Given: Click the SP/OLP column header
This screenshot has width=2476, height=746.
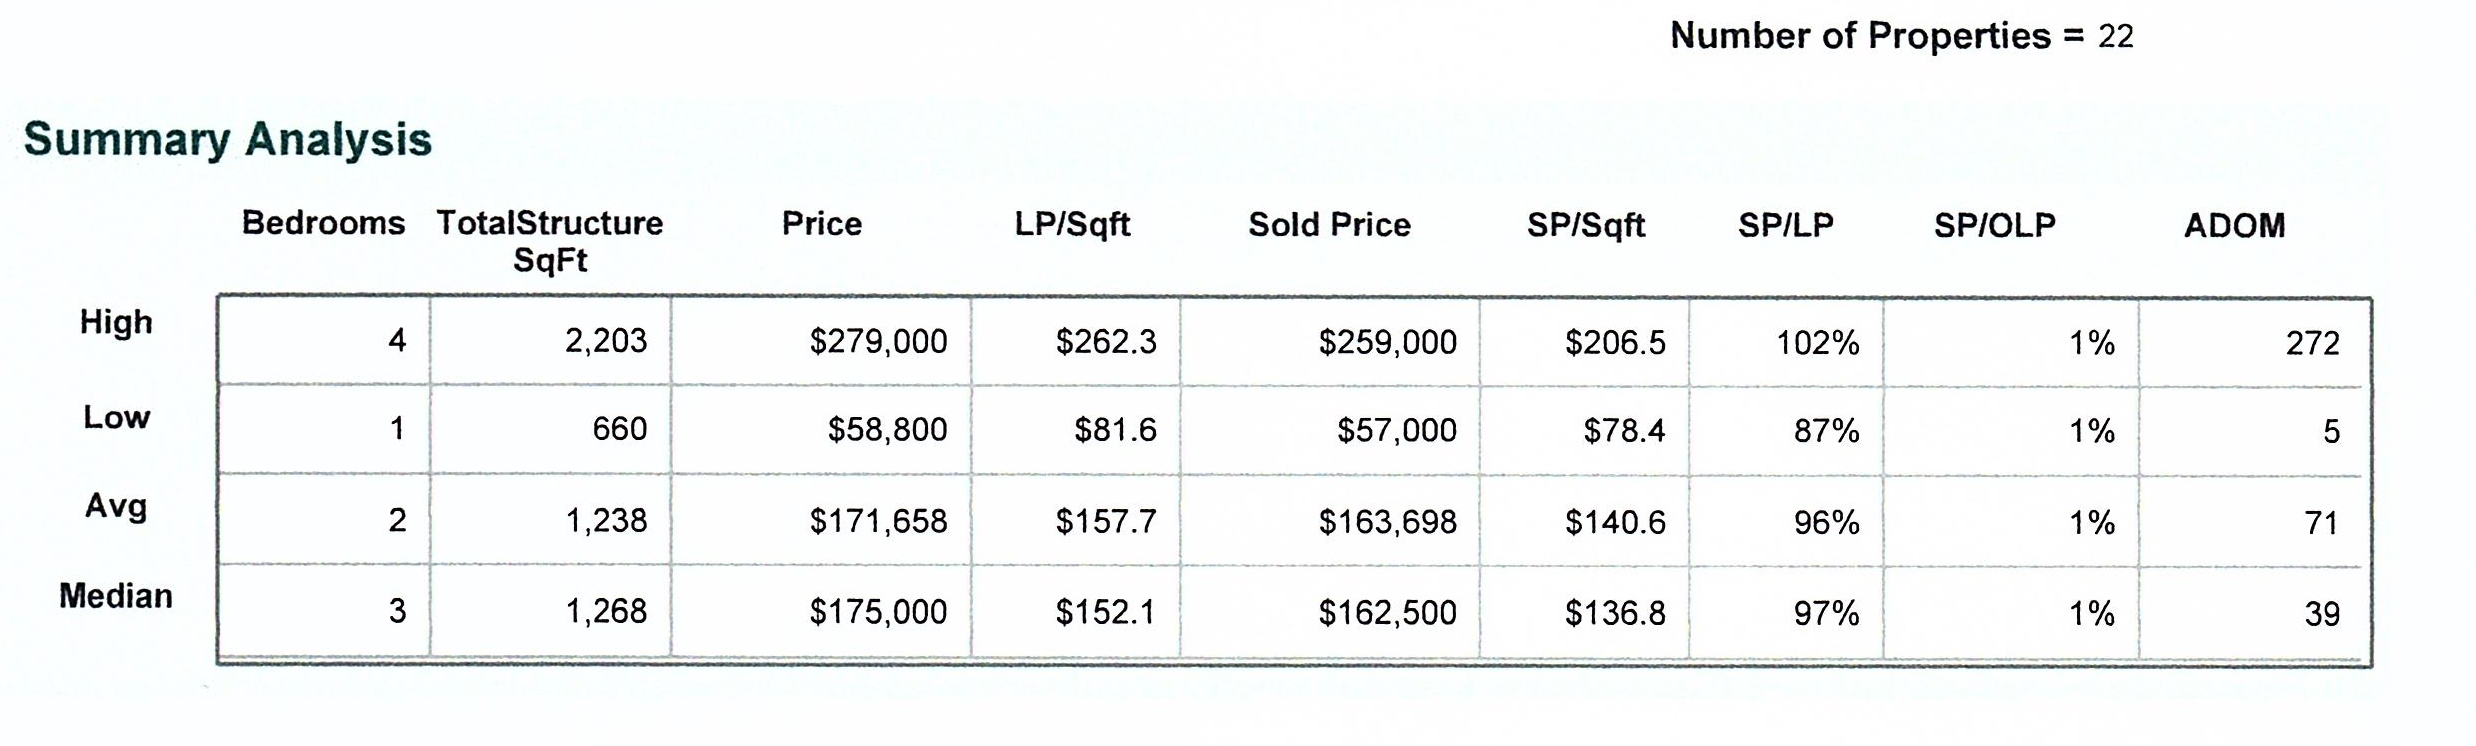Looking at the screenshot, I should pos(1994,225).
